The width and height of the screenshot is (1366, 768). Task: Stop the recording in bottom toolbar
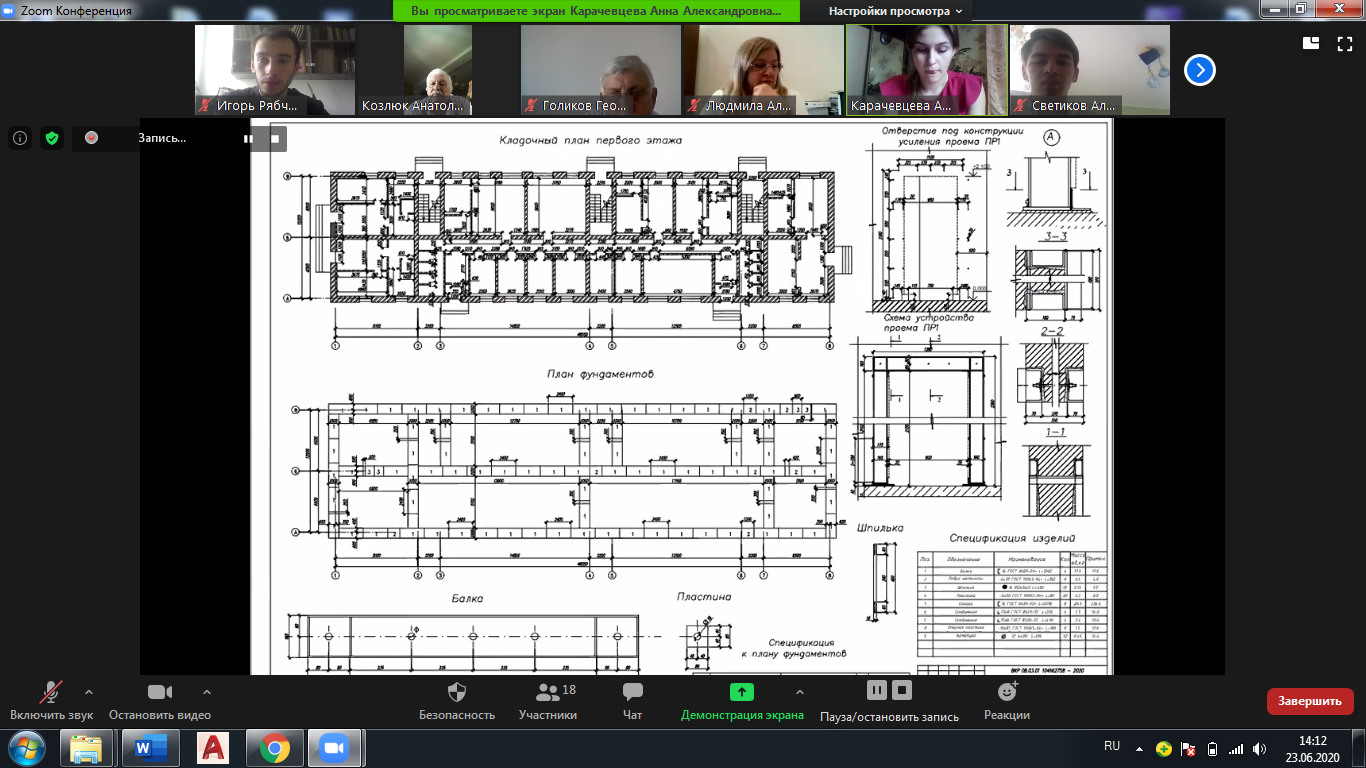(x=902, y=691)
